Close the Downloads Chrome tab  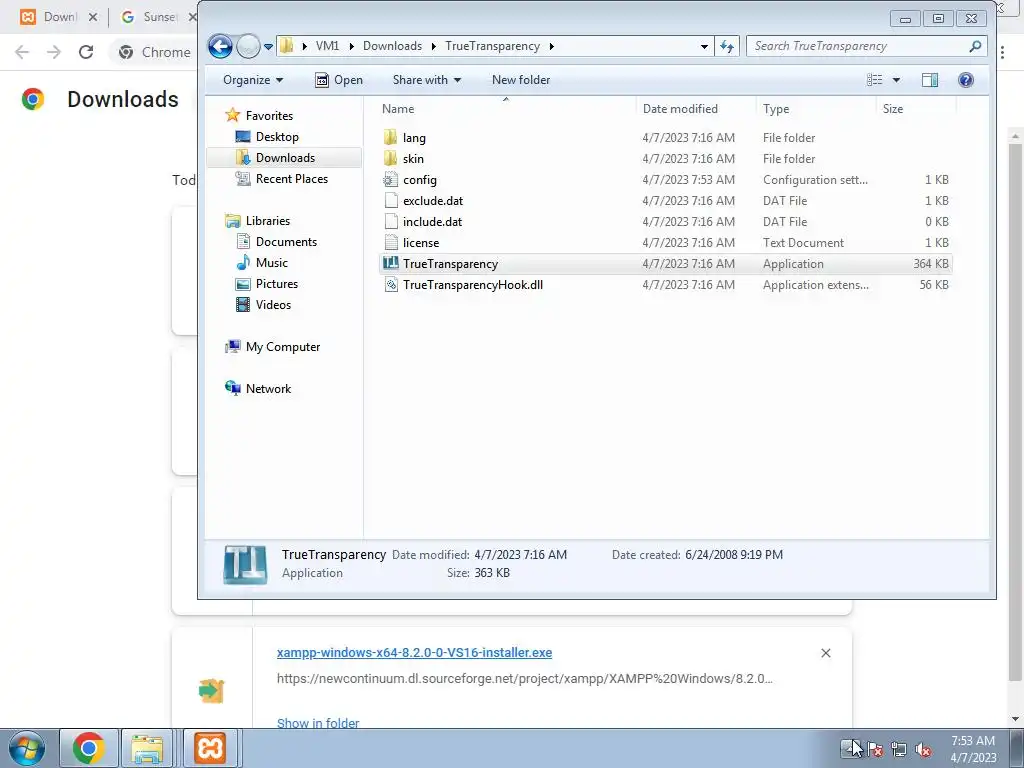93,17
